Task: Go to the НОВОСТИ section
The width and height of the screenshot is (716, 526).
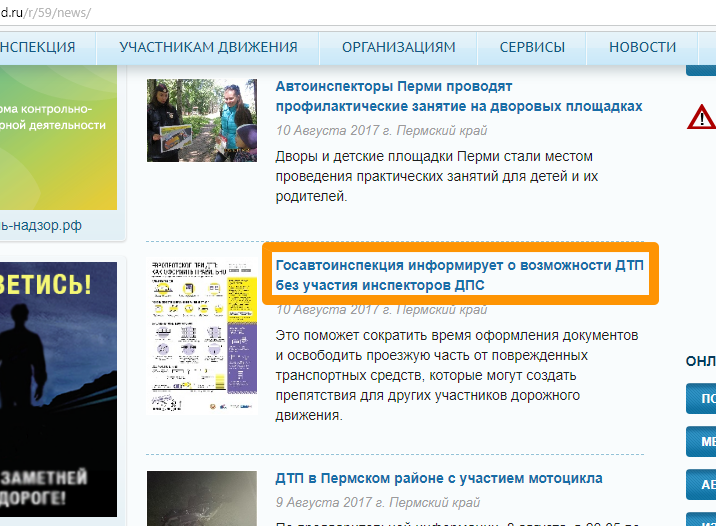Action: coord(642,47)
